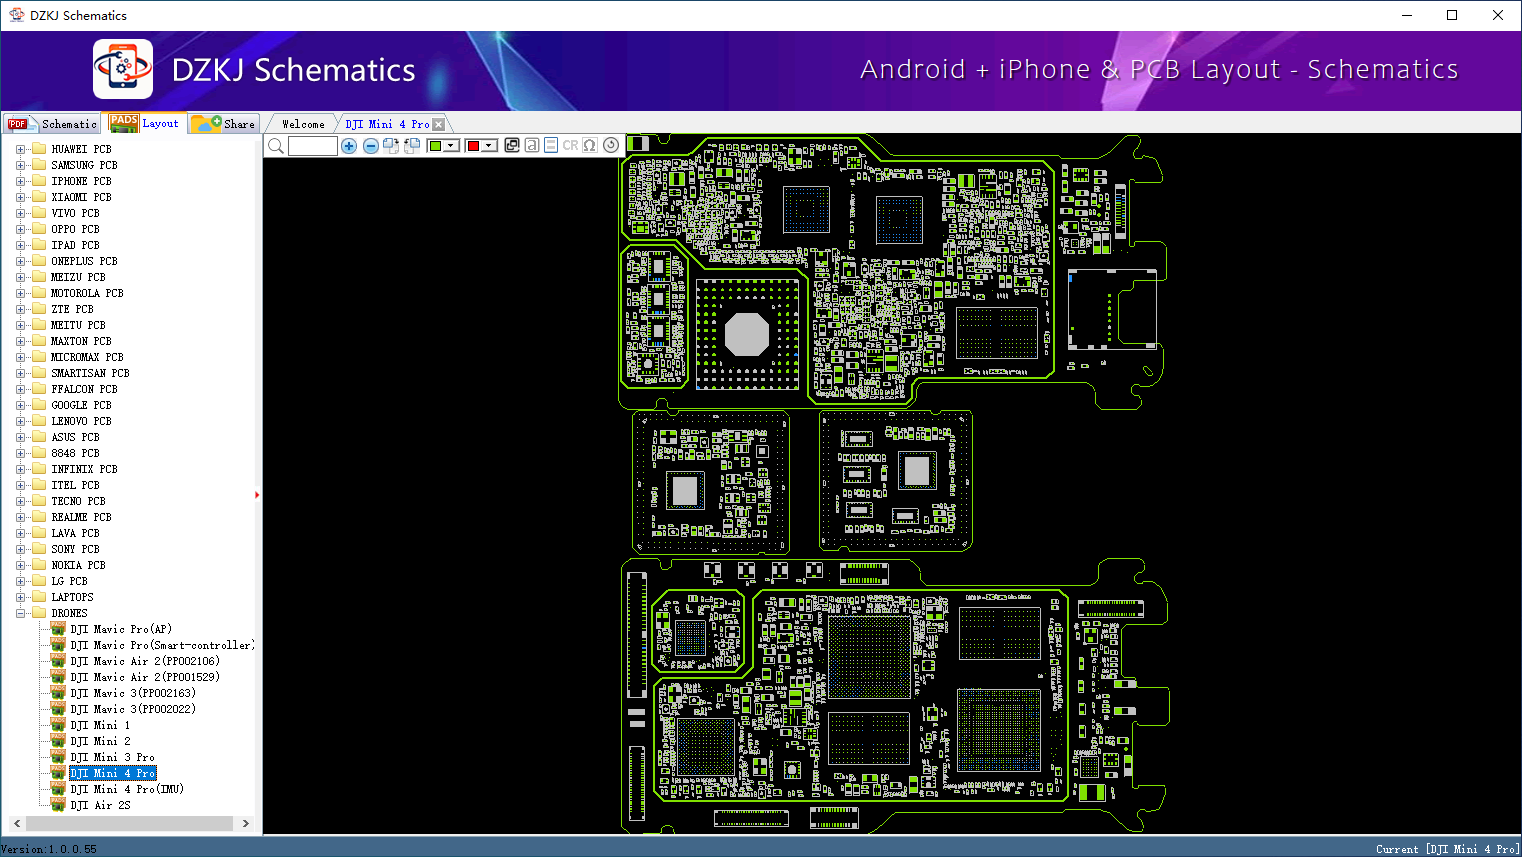Image resolution: width=1522 pixels, height=857 pixels.
Task: Click the 'Current [DJI Mini 4 Pro]' status text
Action: tap(1447, 849)
